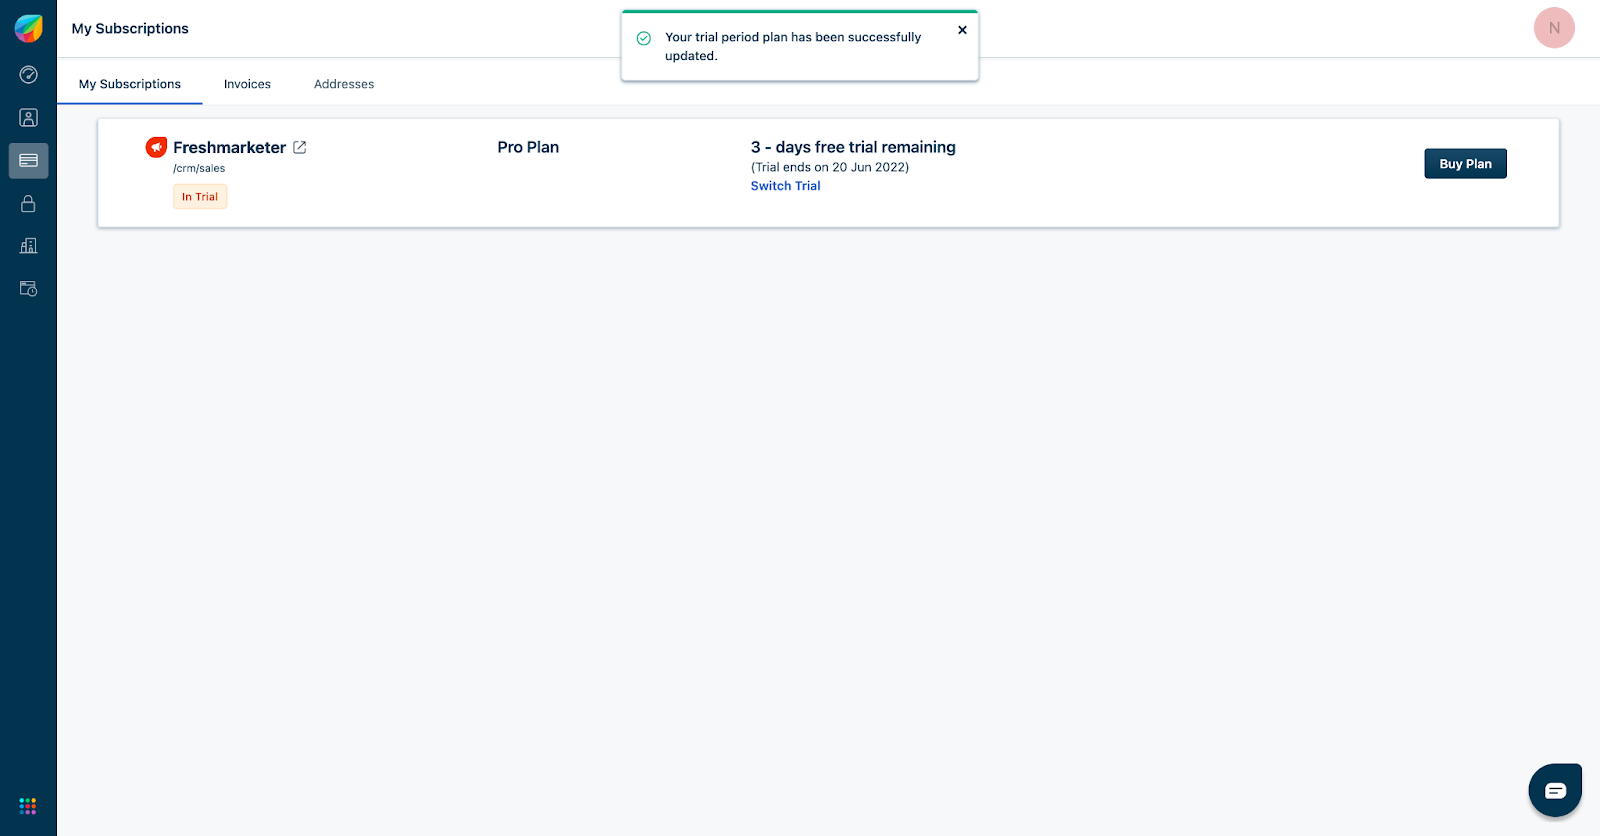Viewport: 1600px width, 836px height.
Task: Click the green success checkmark icon
Action: click(644, 38)
